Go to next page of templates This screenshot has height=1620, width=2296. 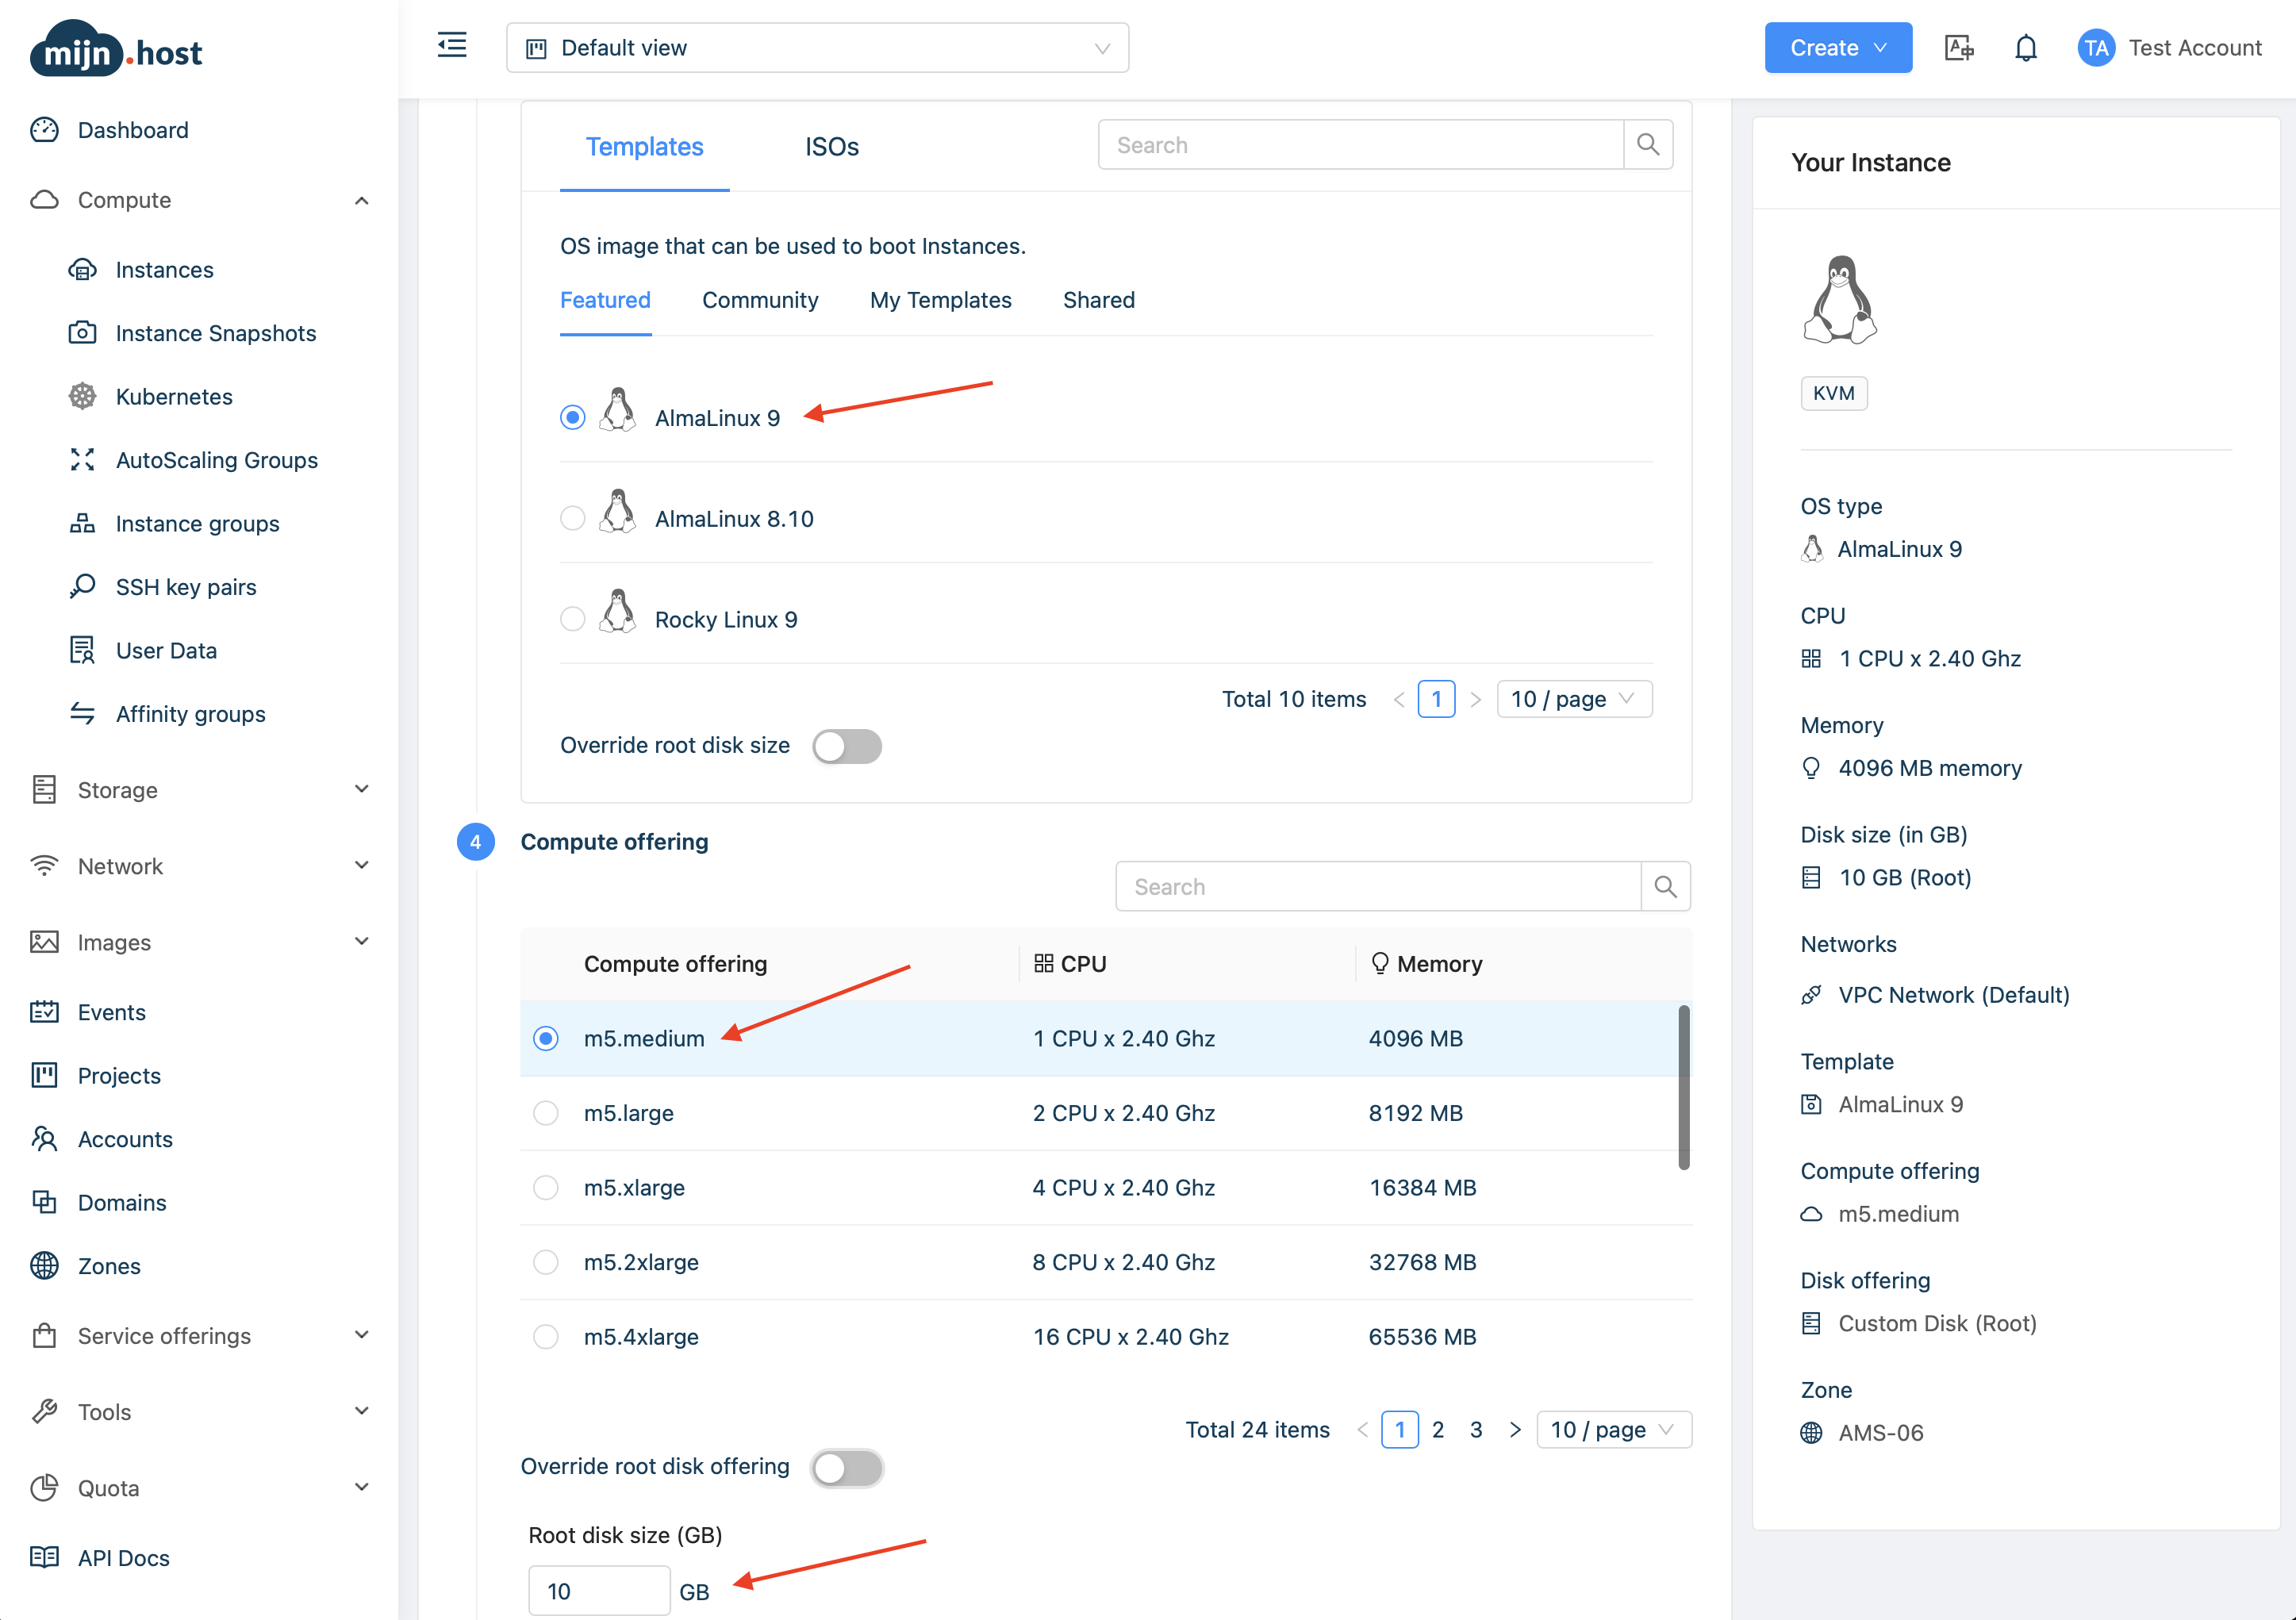(x=1475, y=699)
